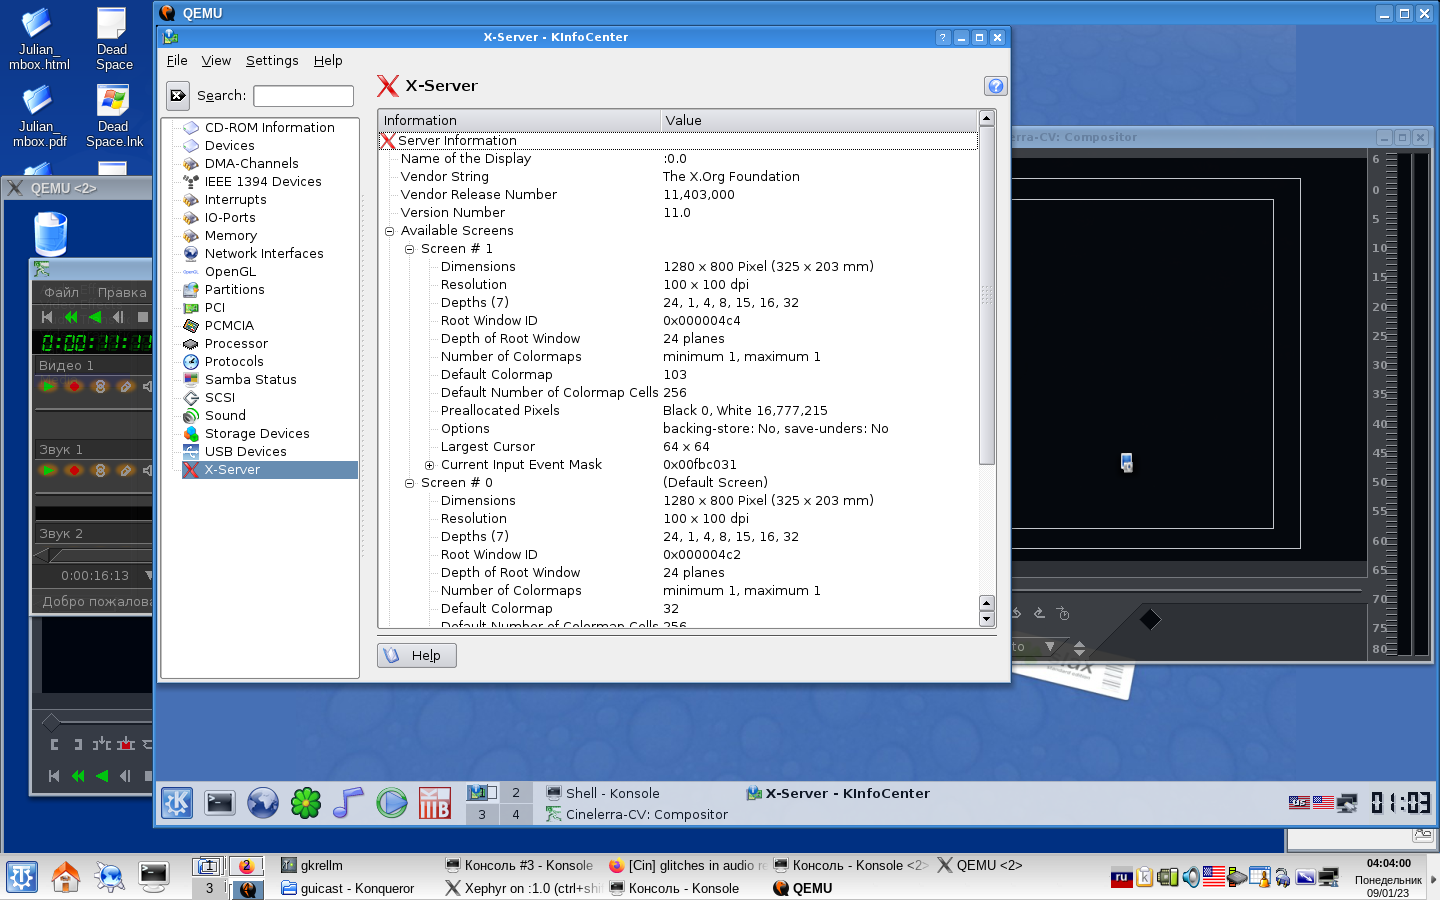Viewport: 1440px width, 900px height.
Task: Click the clear search icon beside Search
Action: (178, 96)
